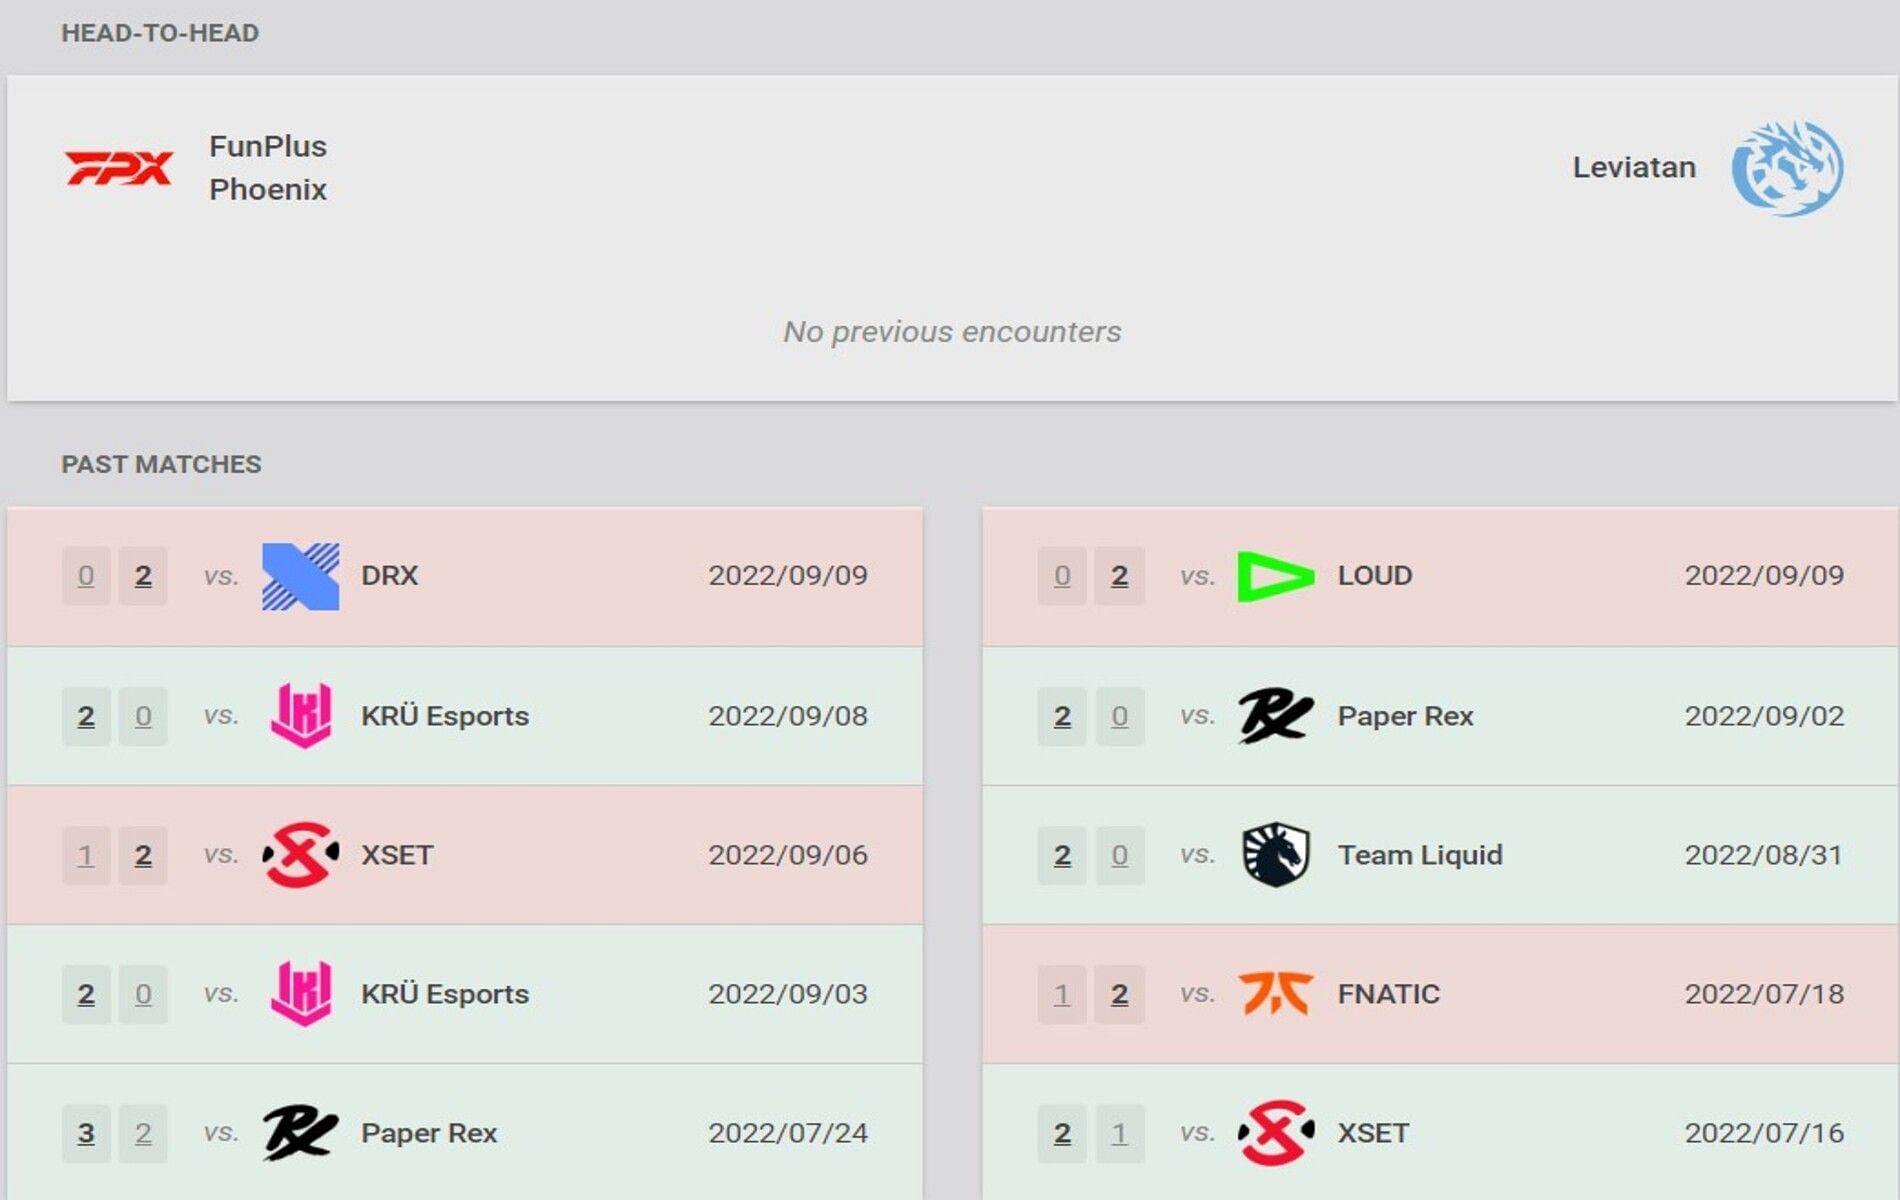The width and height of the screenshot is (1900, 1200).
Task: Click the 2022/09/03 match date
Action: [x=788, y=994]
